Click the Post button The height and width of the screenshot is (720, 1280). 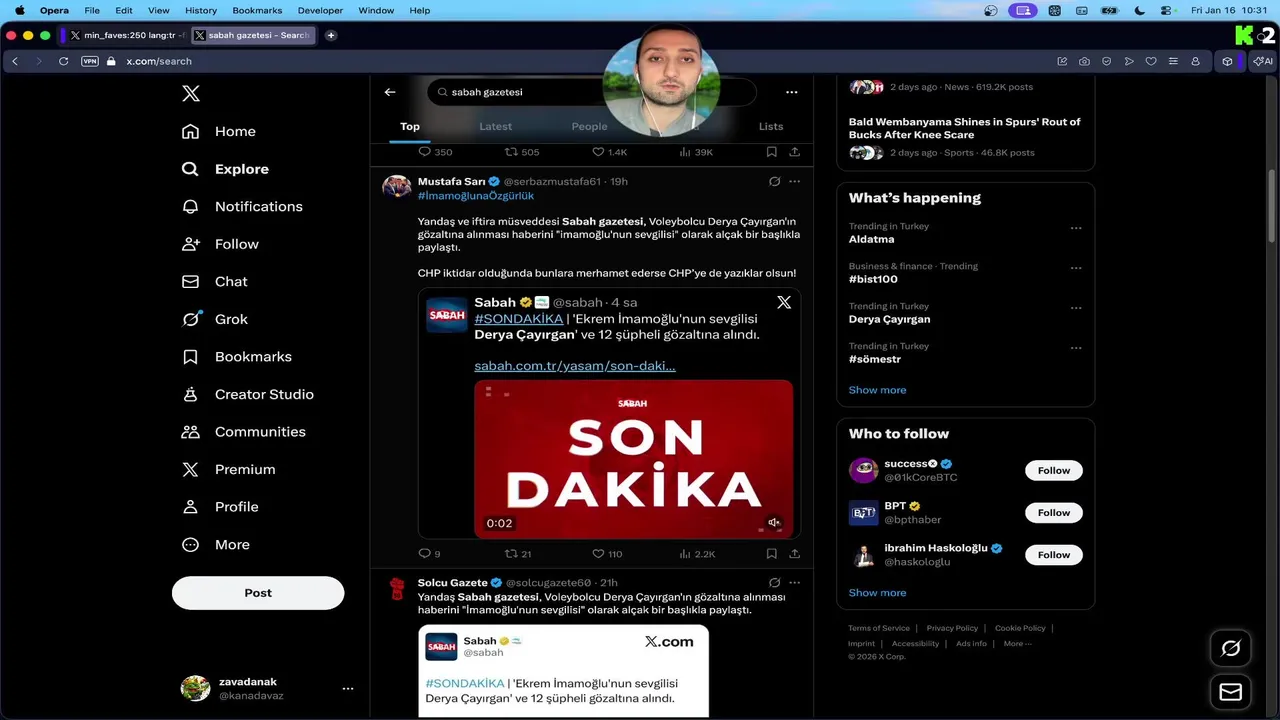click(x=258, y=593)
